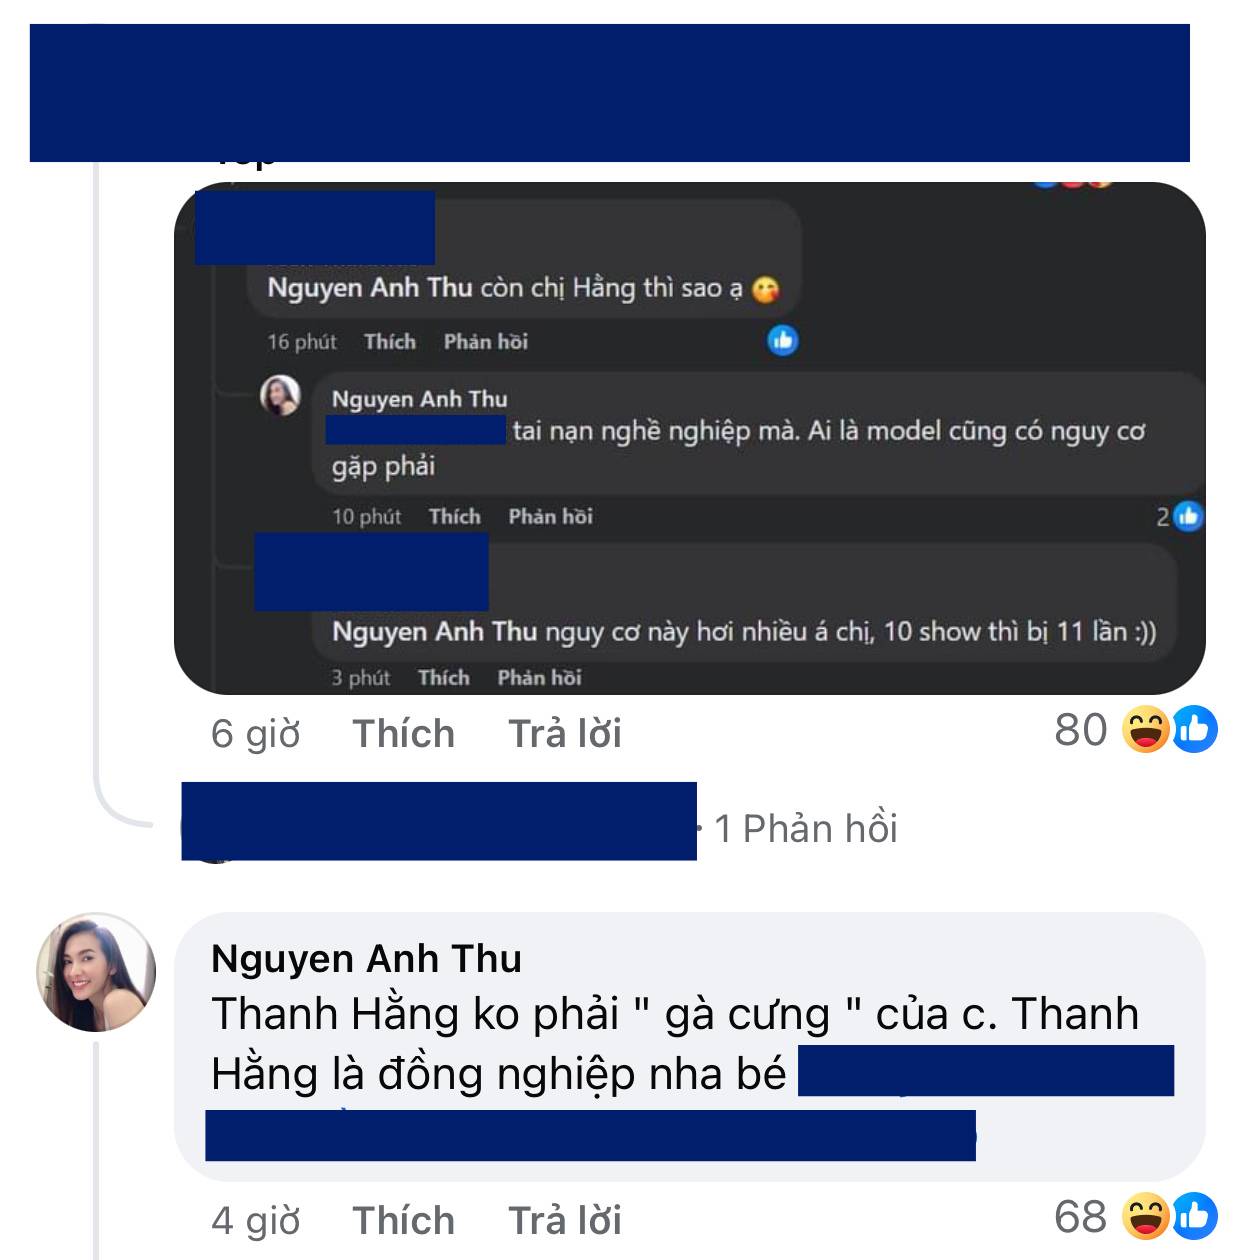This screenshot has width=1242, height=1260.
Task: Click the haha emoji reaction beside 80
Action: click(x=1146, y=729)
